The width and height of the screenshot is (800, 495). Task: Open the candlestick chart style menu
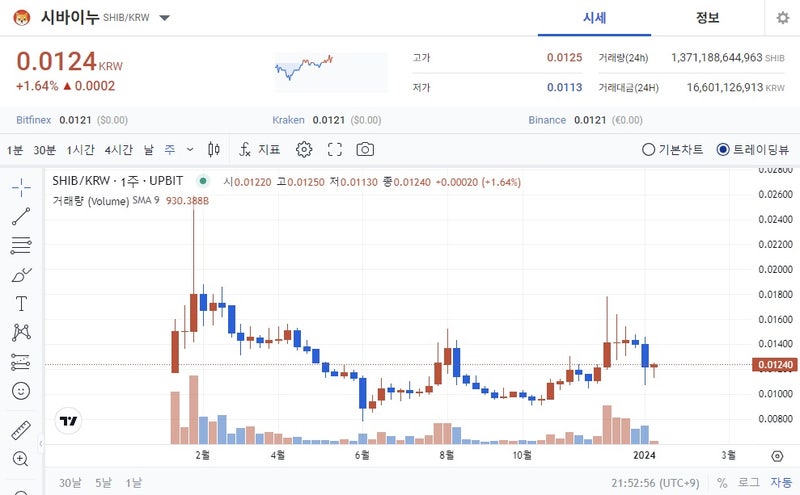point(214,150)
